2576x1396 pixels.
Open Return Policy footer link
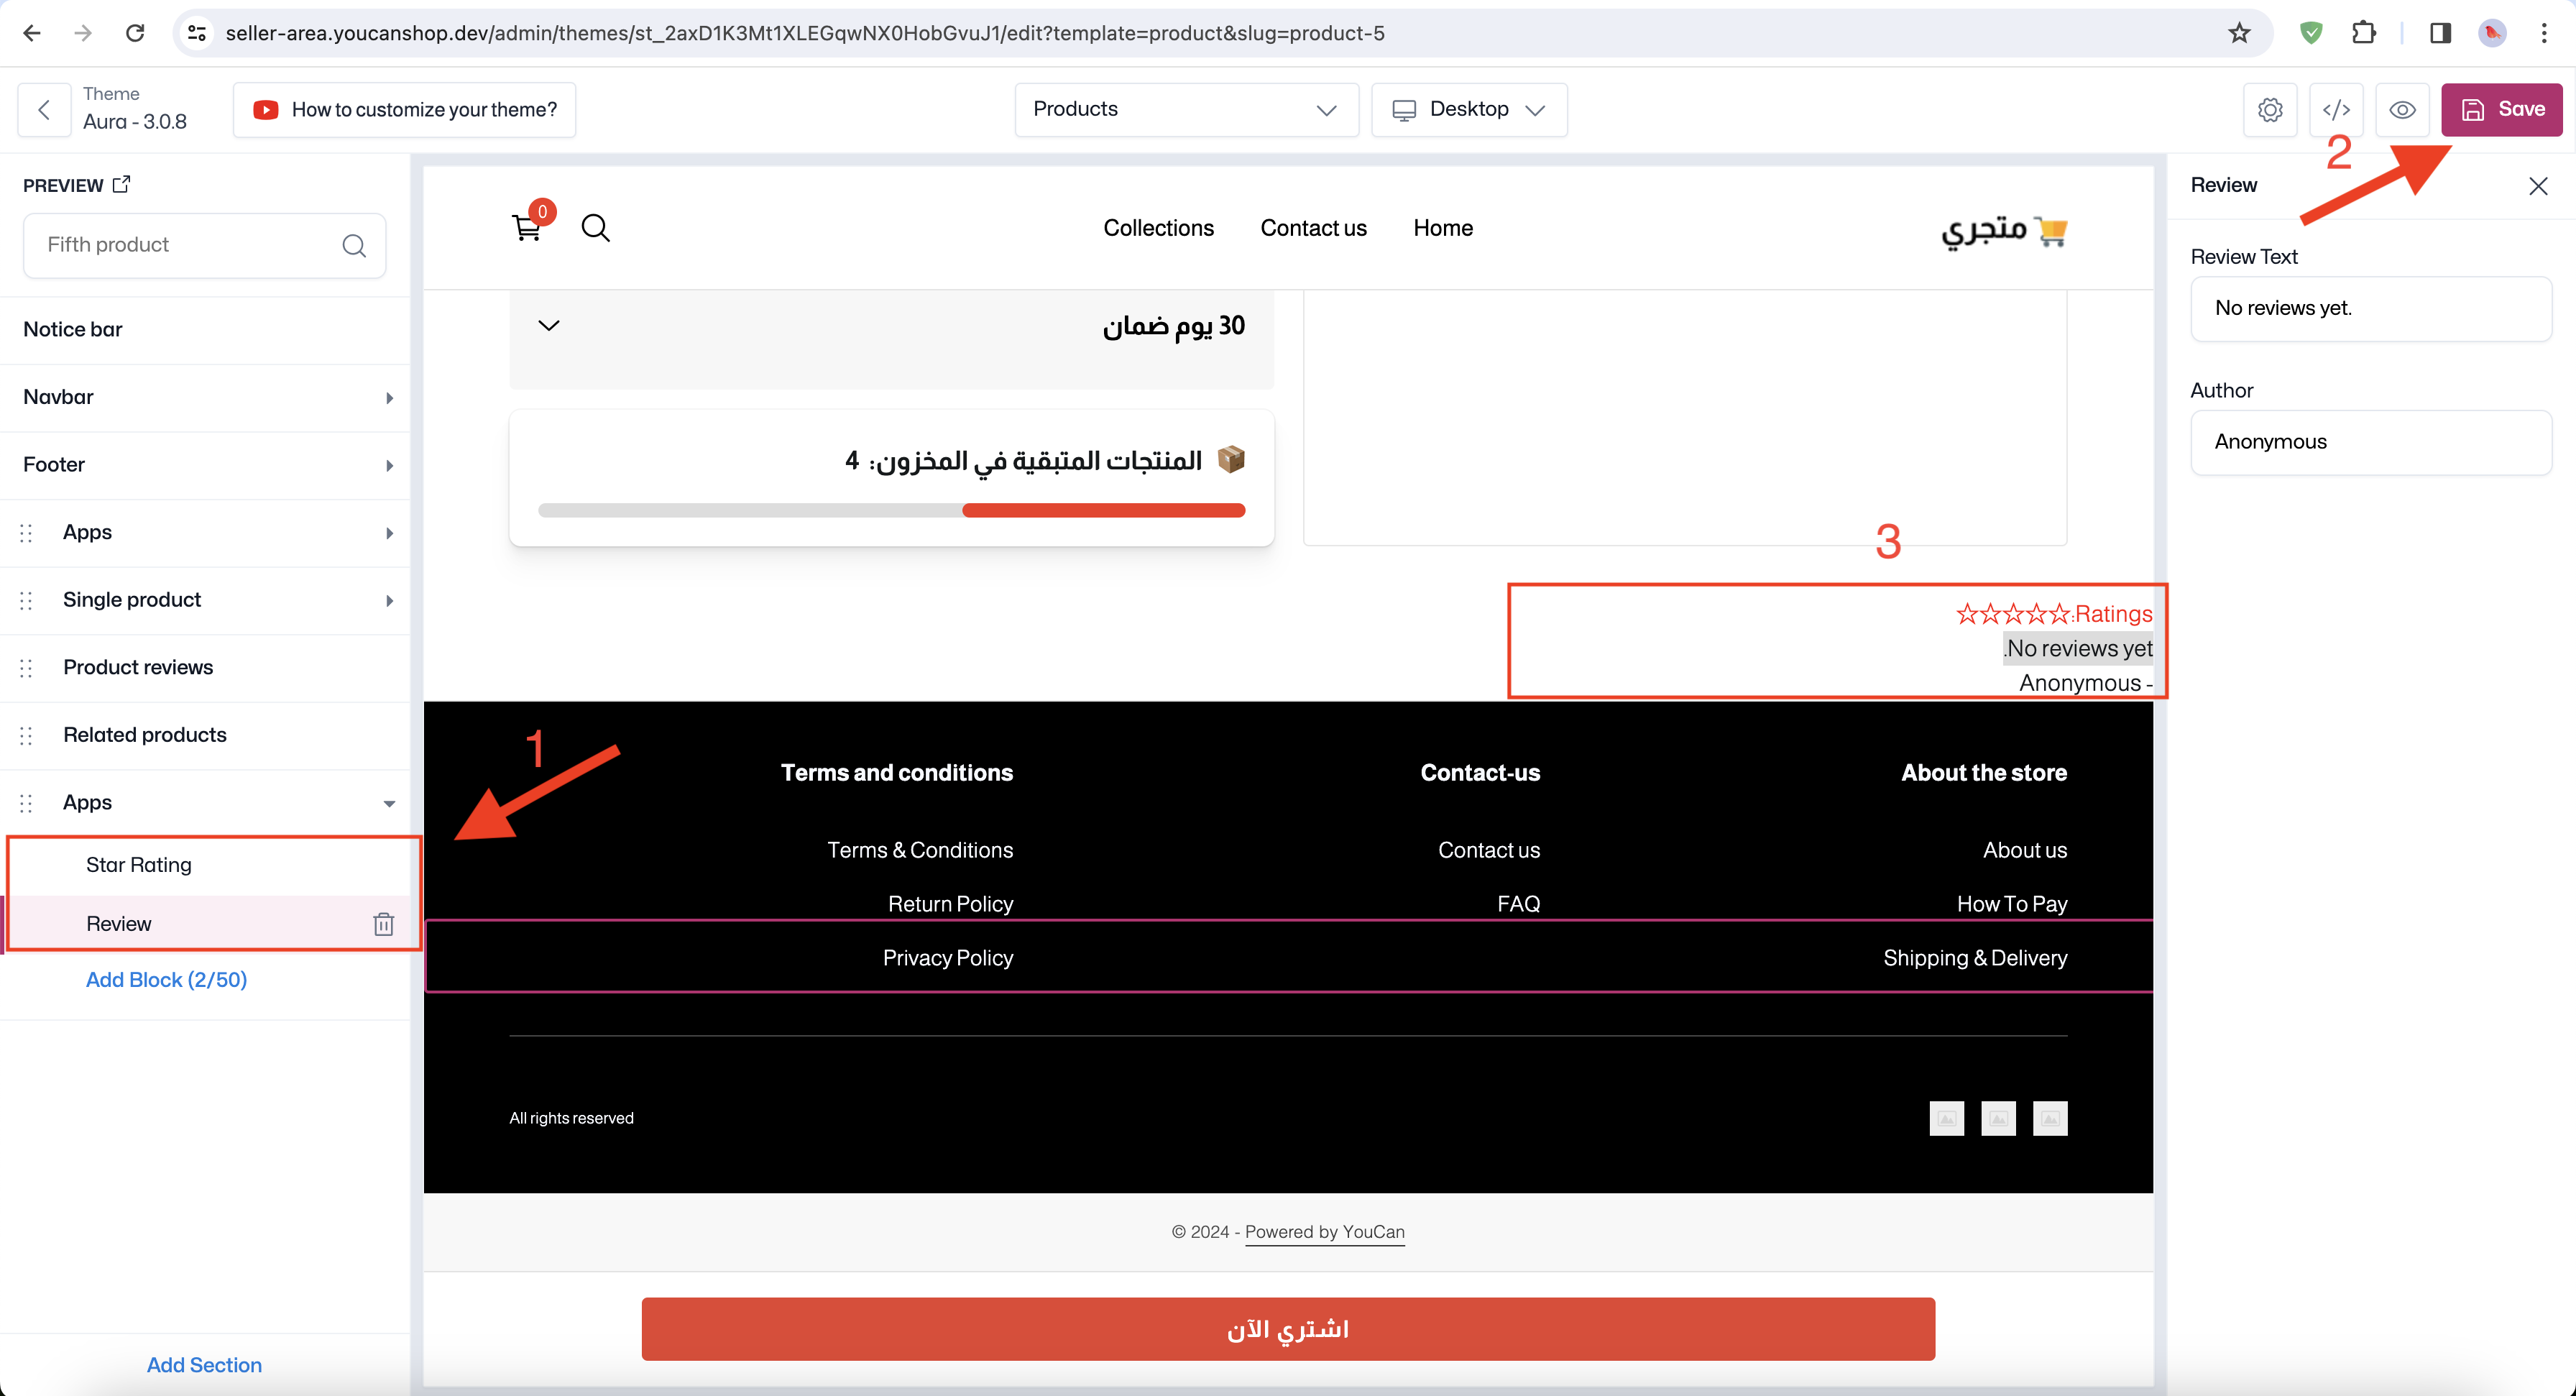click(950, 904)
